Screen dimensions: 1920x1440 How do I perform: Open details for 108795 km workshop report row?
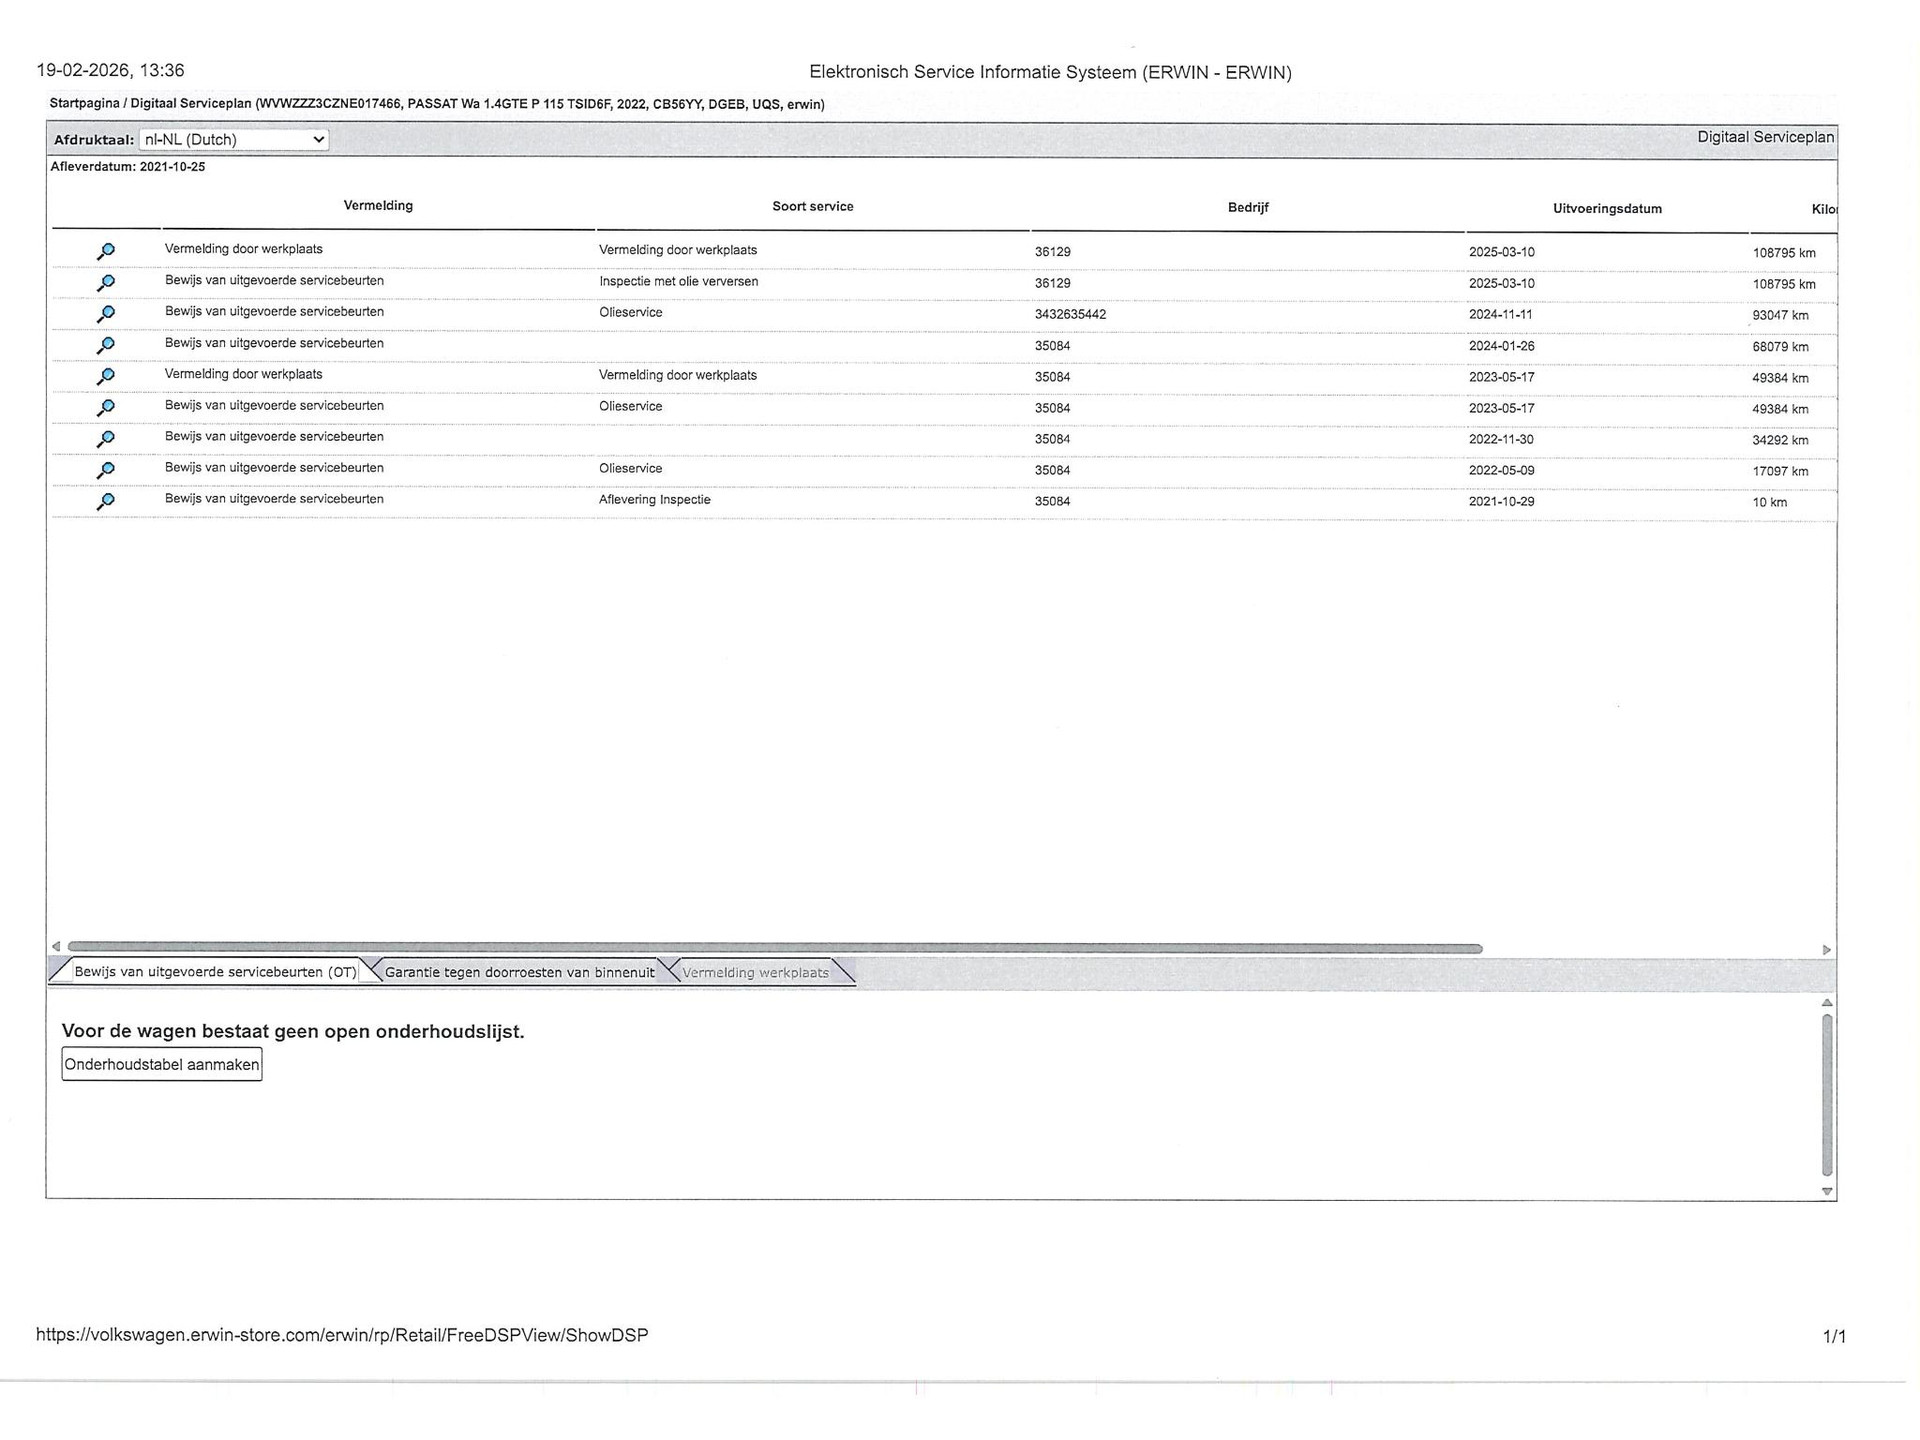(x=105, y=251)
